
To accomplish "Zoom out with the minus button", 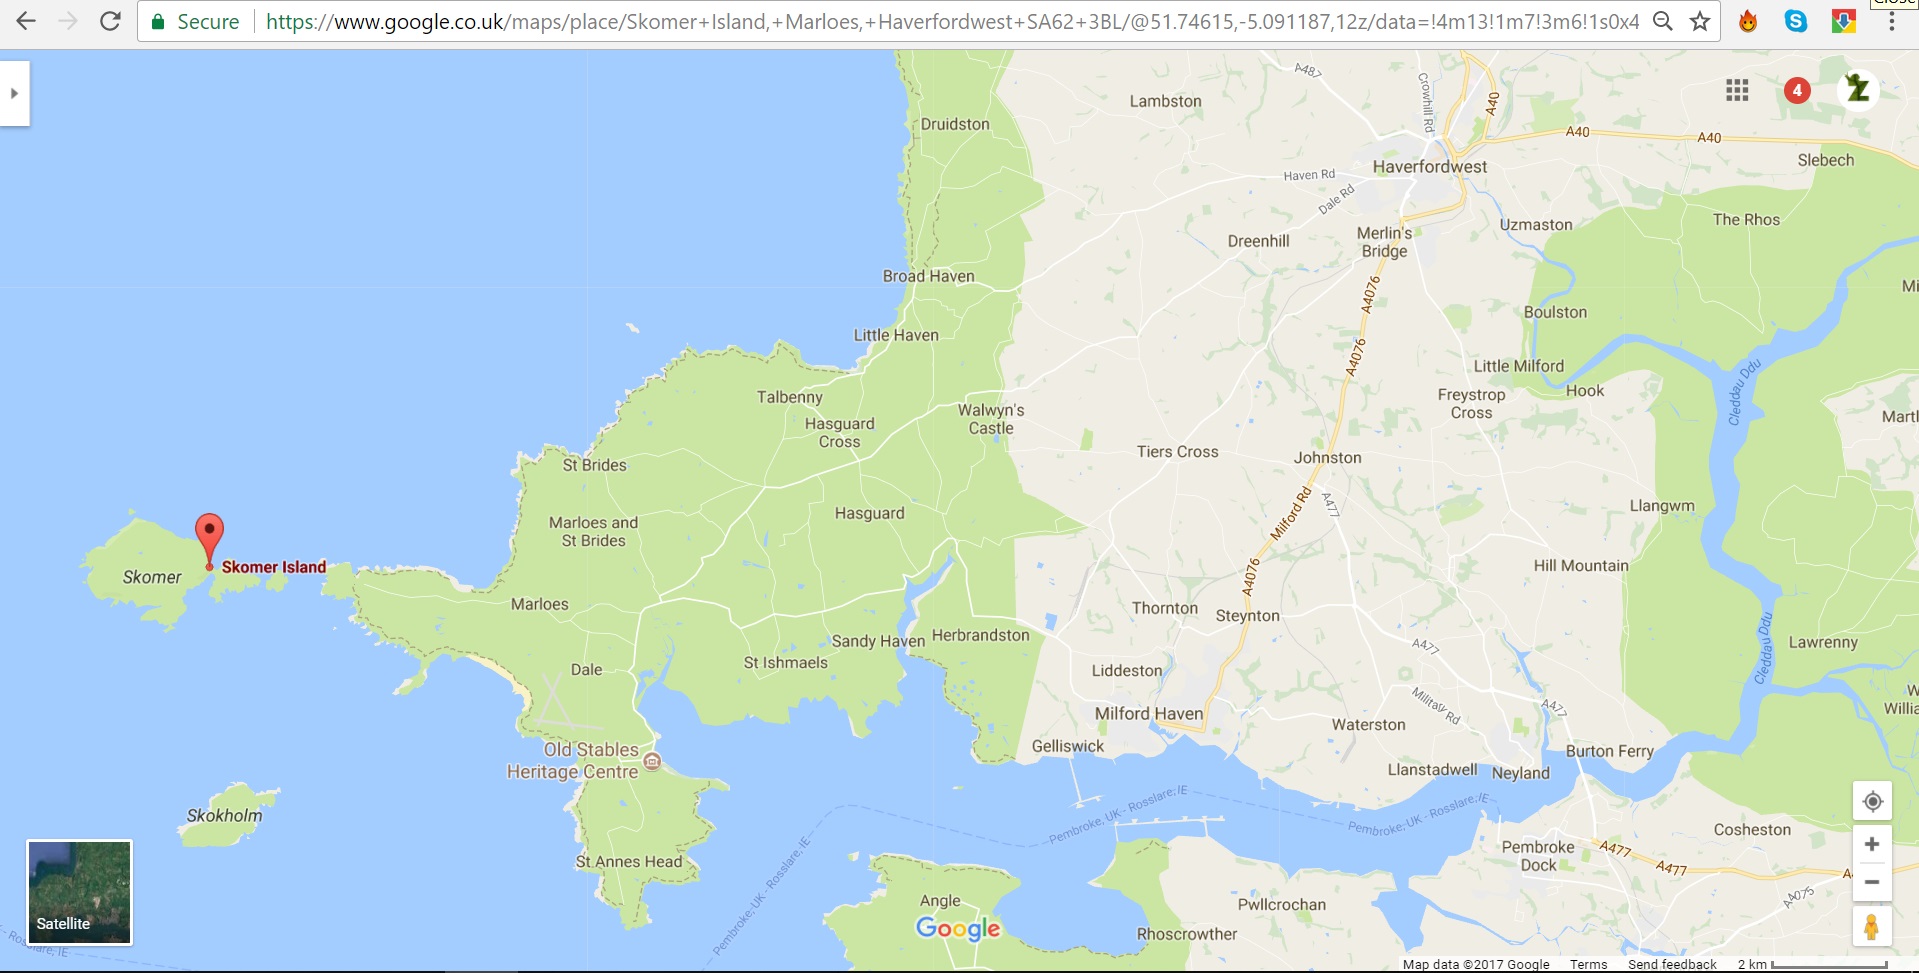I will (1872, 882).
